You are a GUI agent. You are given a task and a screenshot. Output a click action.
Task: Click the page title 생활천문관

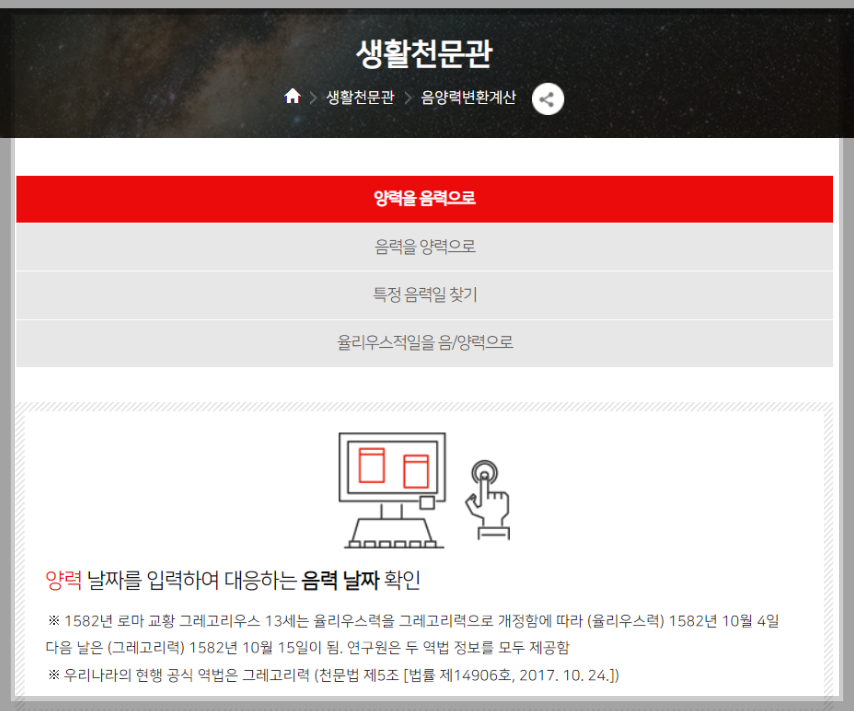coord(427,50)
